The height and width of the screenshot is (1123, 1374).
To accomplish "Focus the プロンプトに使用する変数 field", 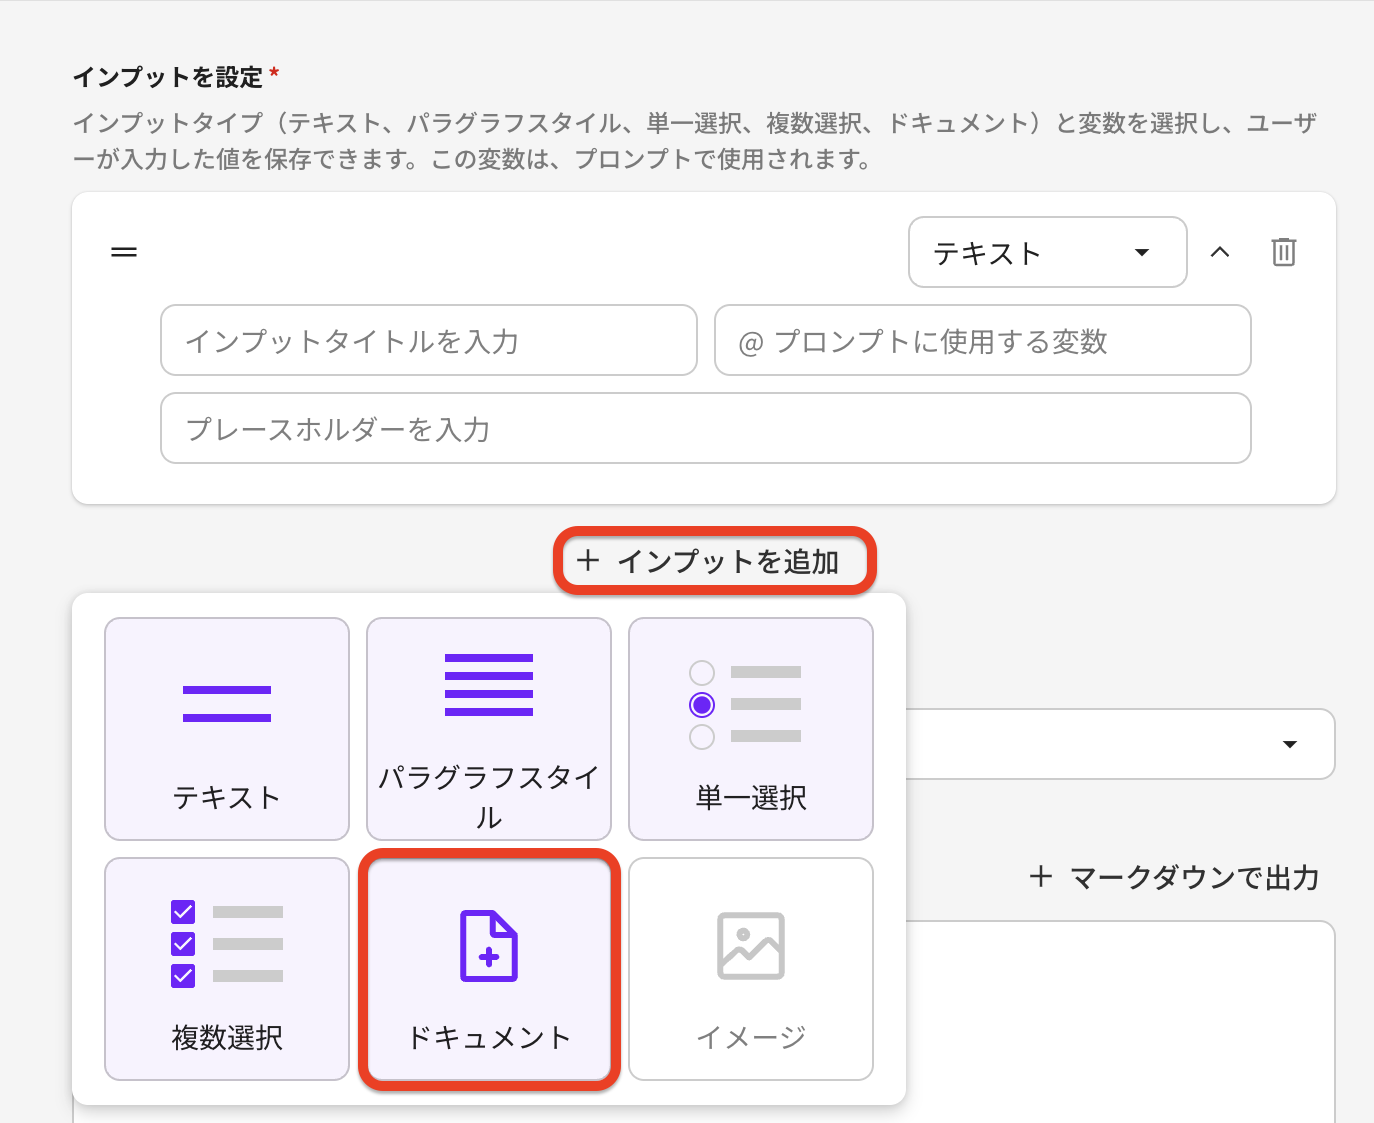I will pos(982,341).
